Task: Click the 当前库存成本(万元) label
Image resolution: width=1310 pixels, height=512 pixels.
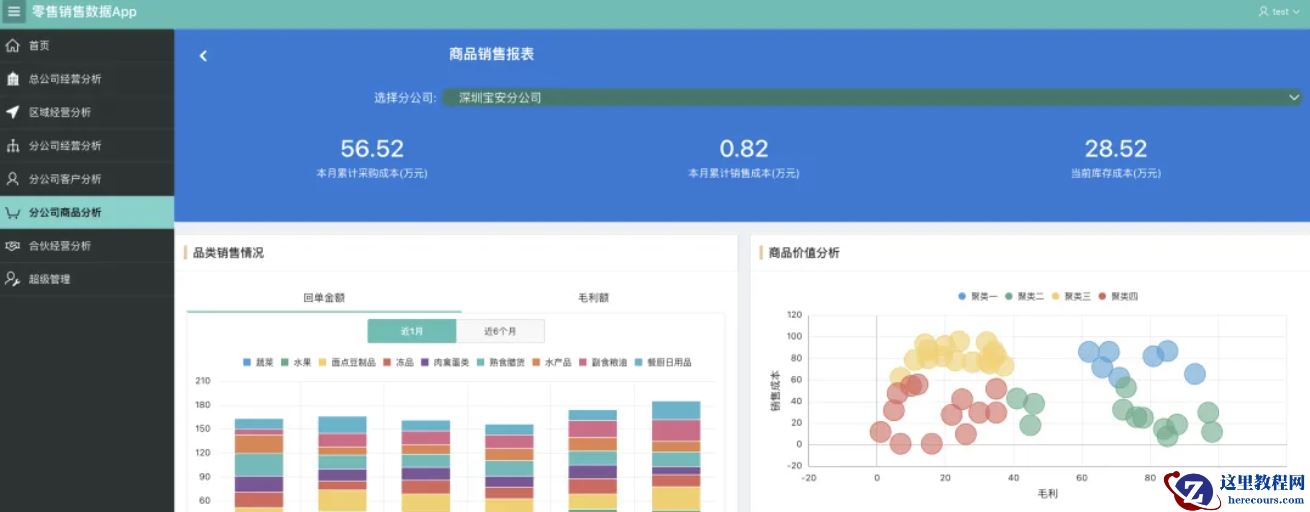Action: 1116,173
